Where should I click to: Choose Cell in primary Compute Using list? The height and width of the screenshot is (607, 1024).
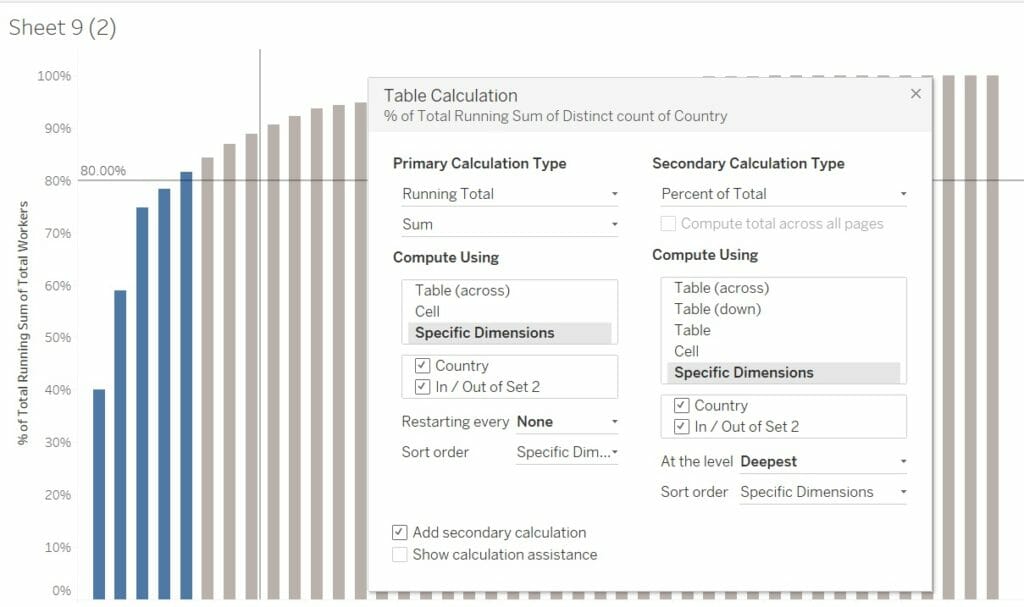428,311
